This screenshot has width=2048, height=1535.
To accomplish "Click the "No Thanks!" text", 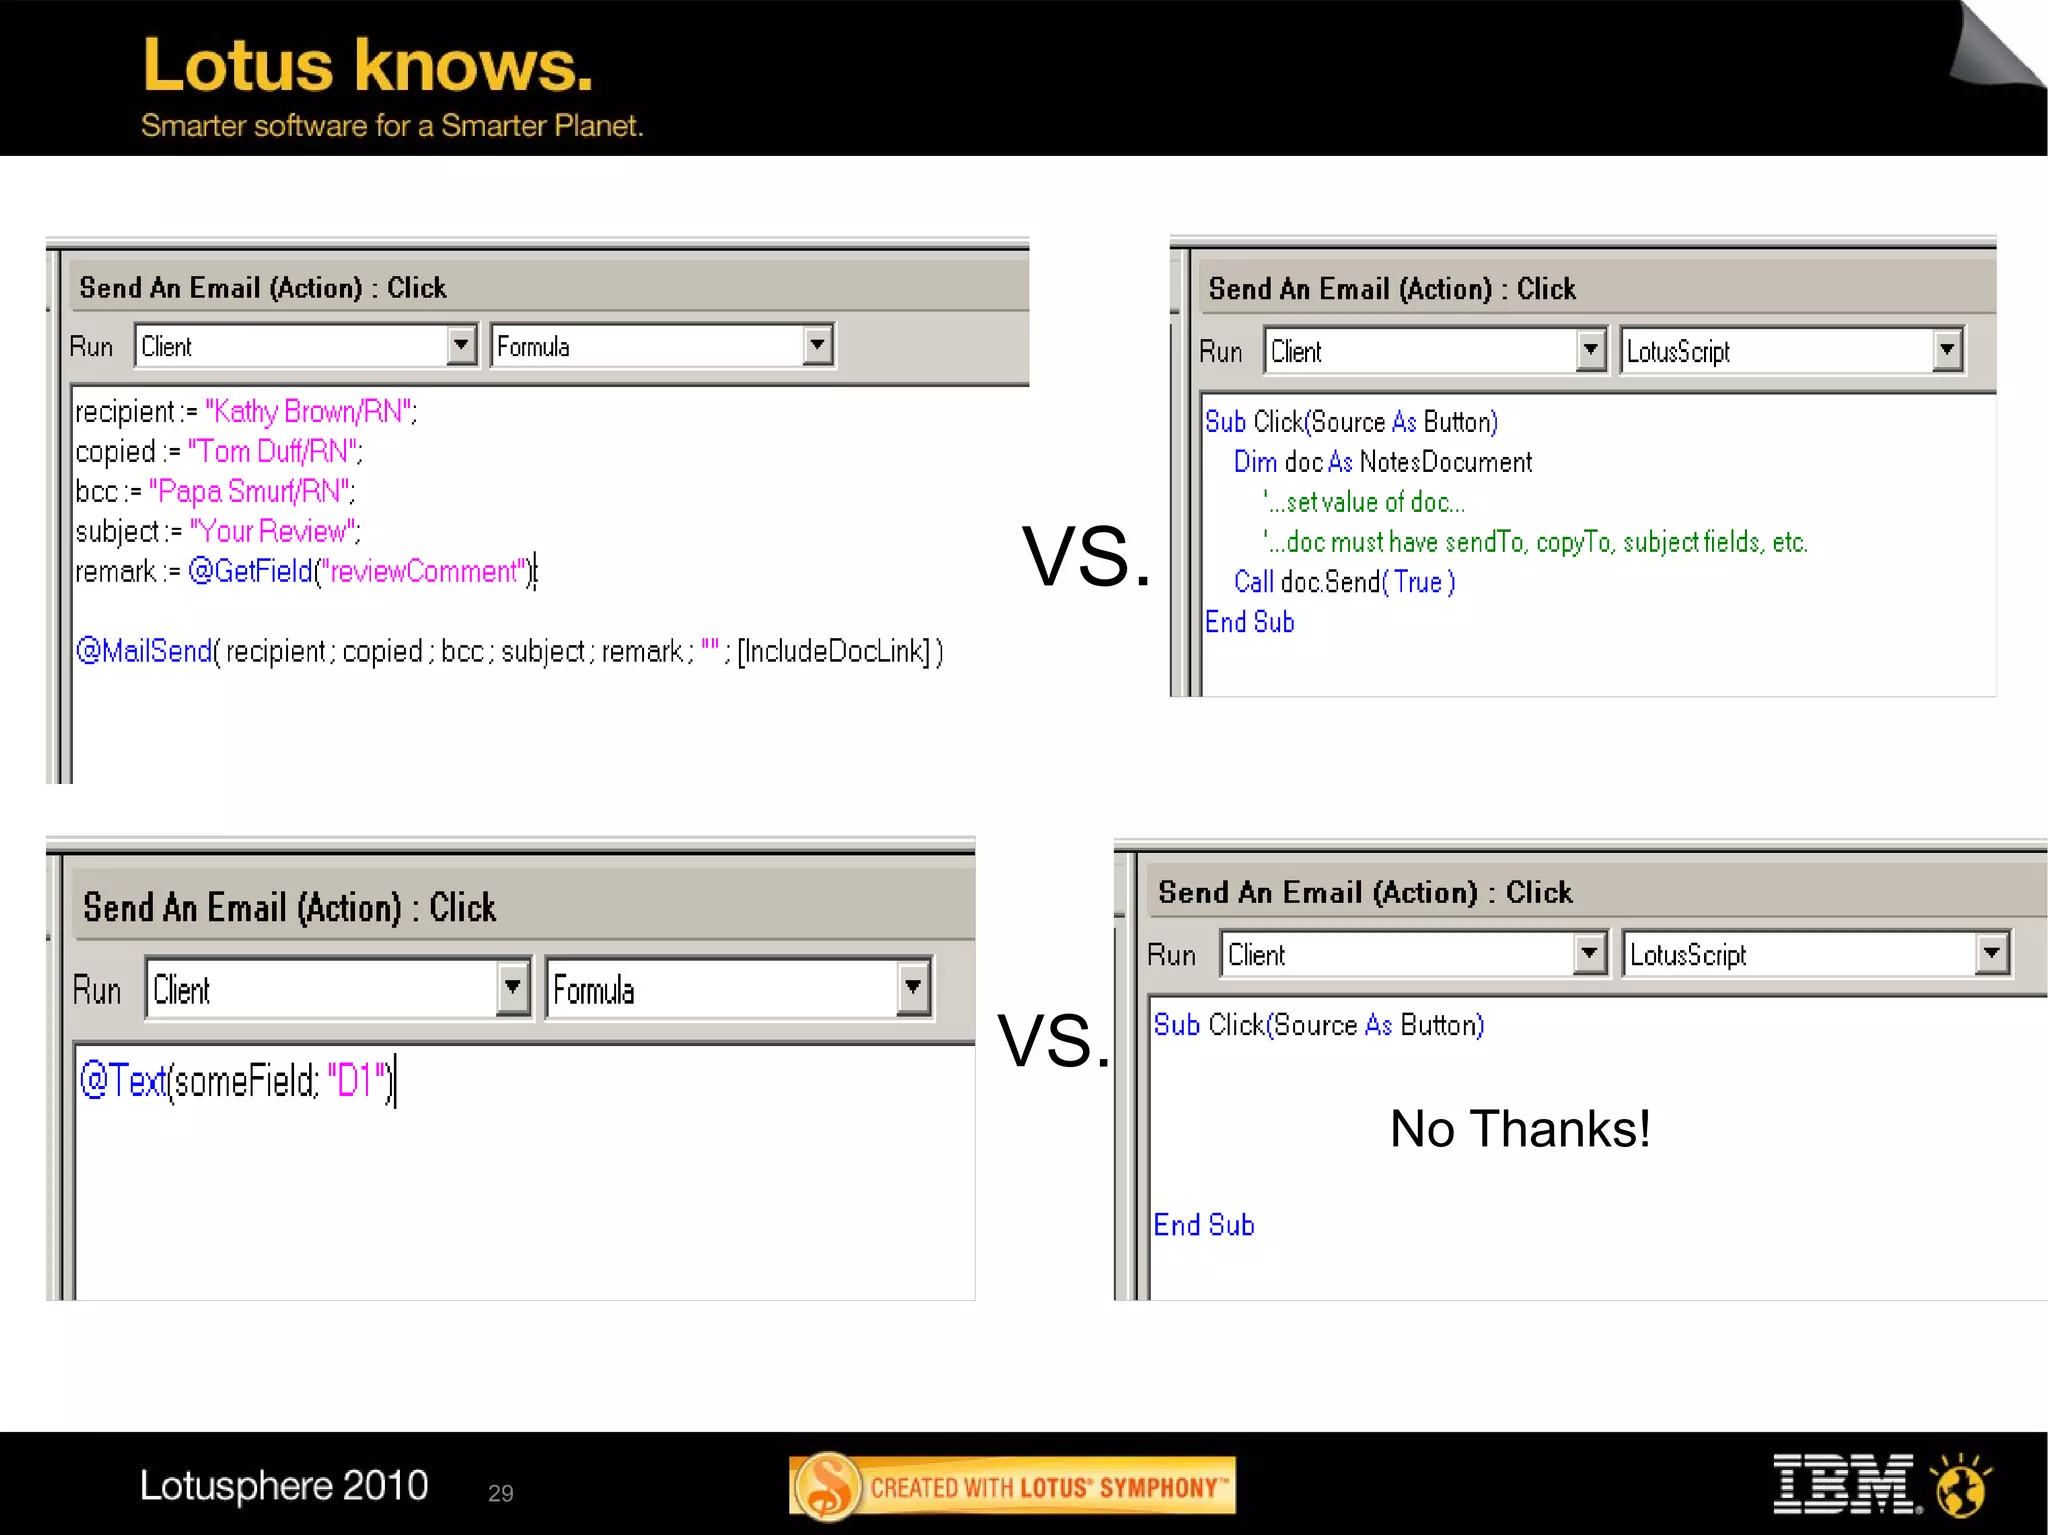I will (x=1520, y=1129).
